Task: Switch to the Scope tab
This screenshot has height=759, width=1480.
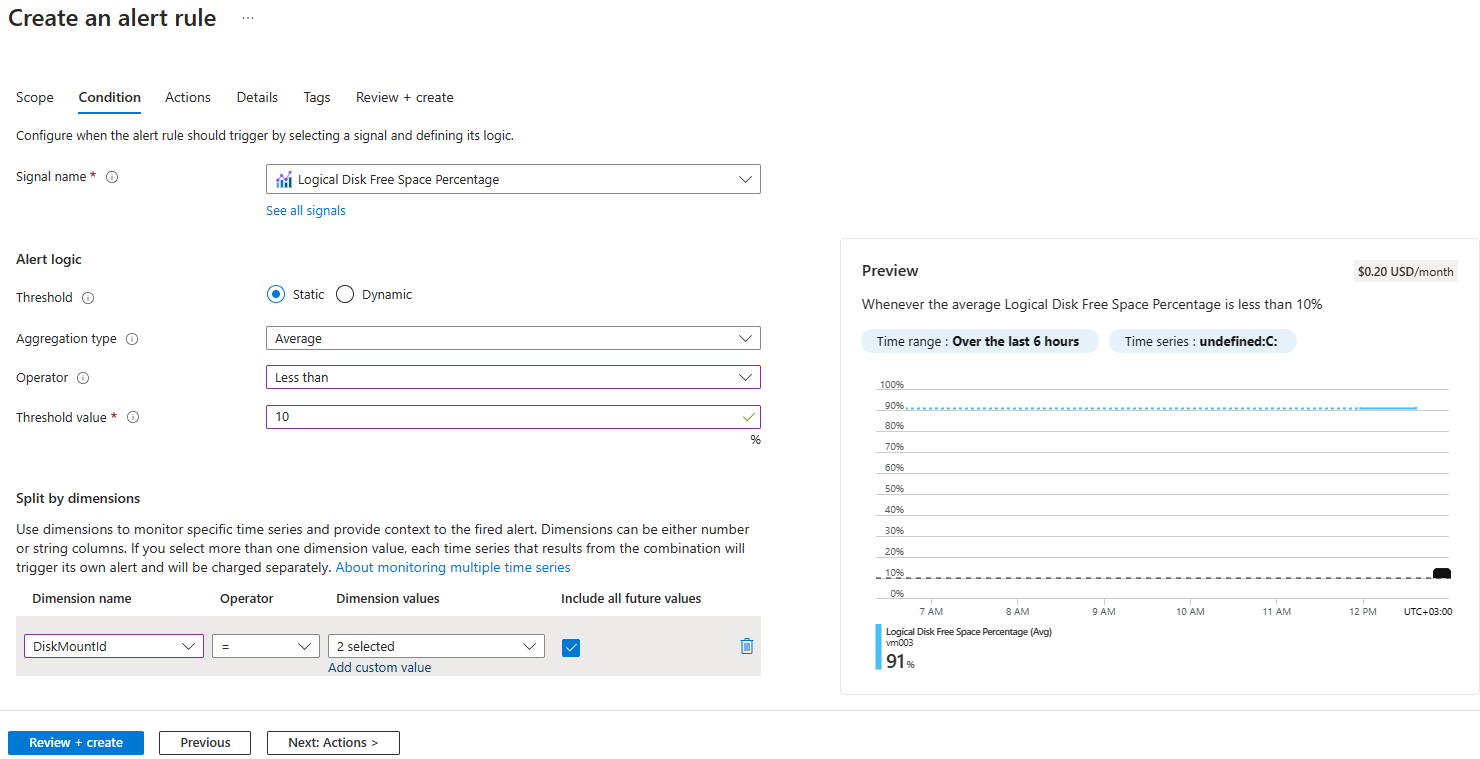Action: coord(34,97)
